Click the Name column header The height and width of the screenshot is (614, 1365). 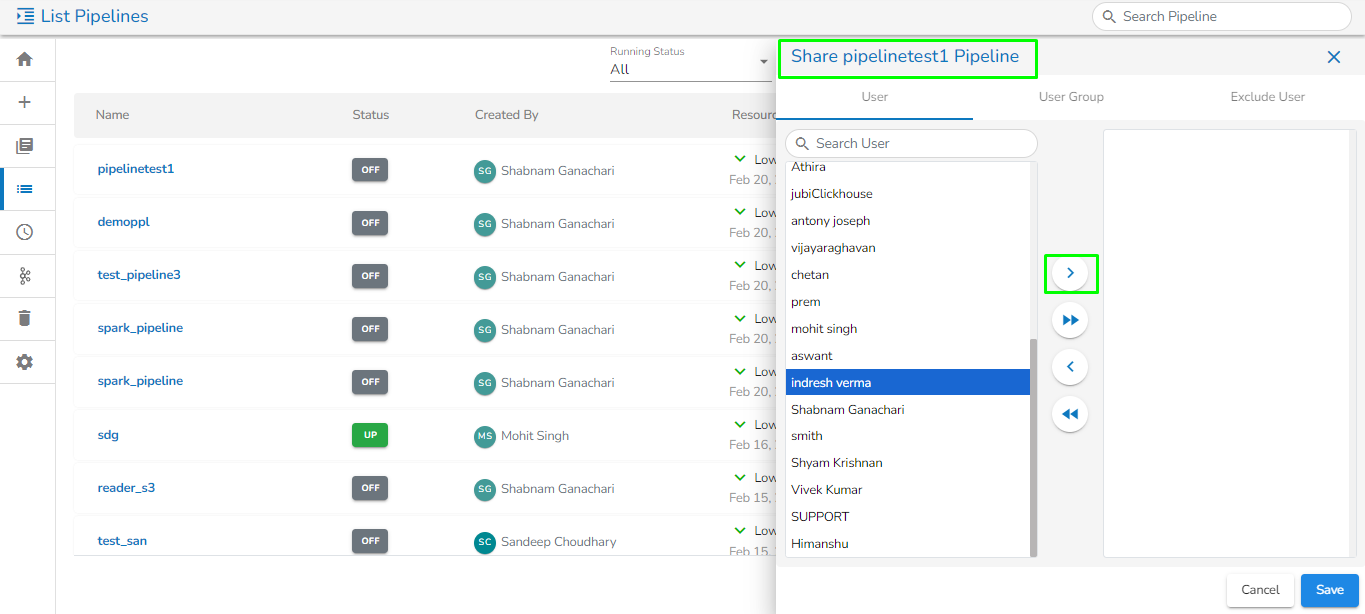click(x=112, y=115)
